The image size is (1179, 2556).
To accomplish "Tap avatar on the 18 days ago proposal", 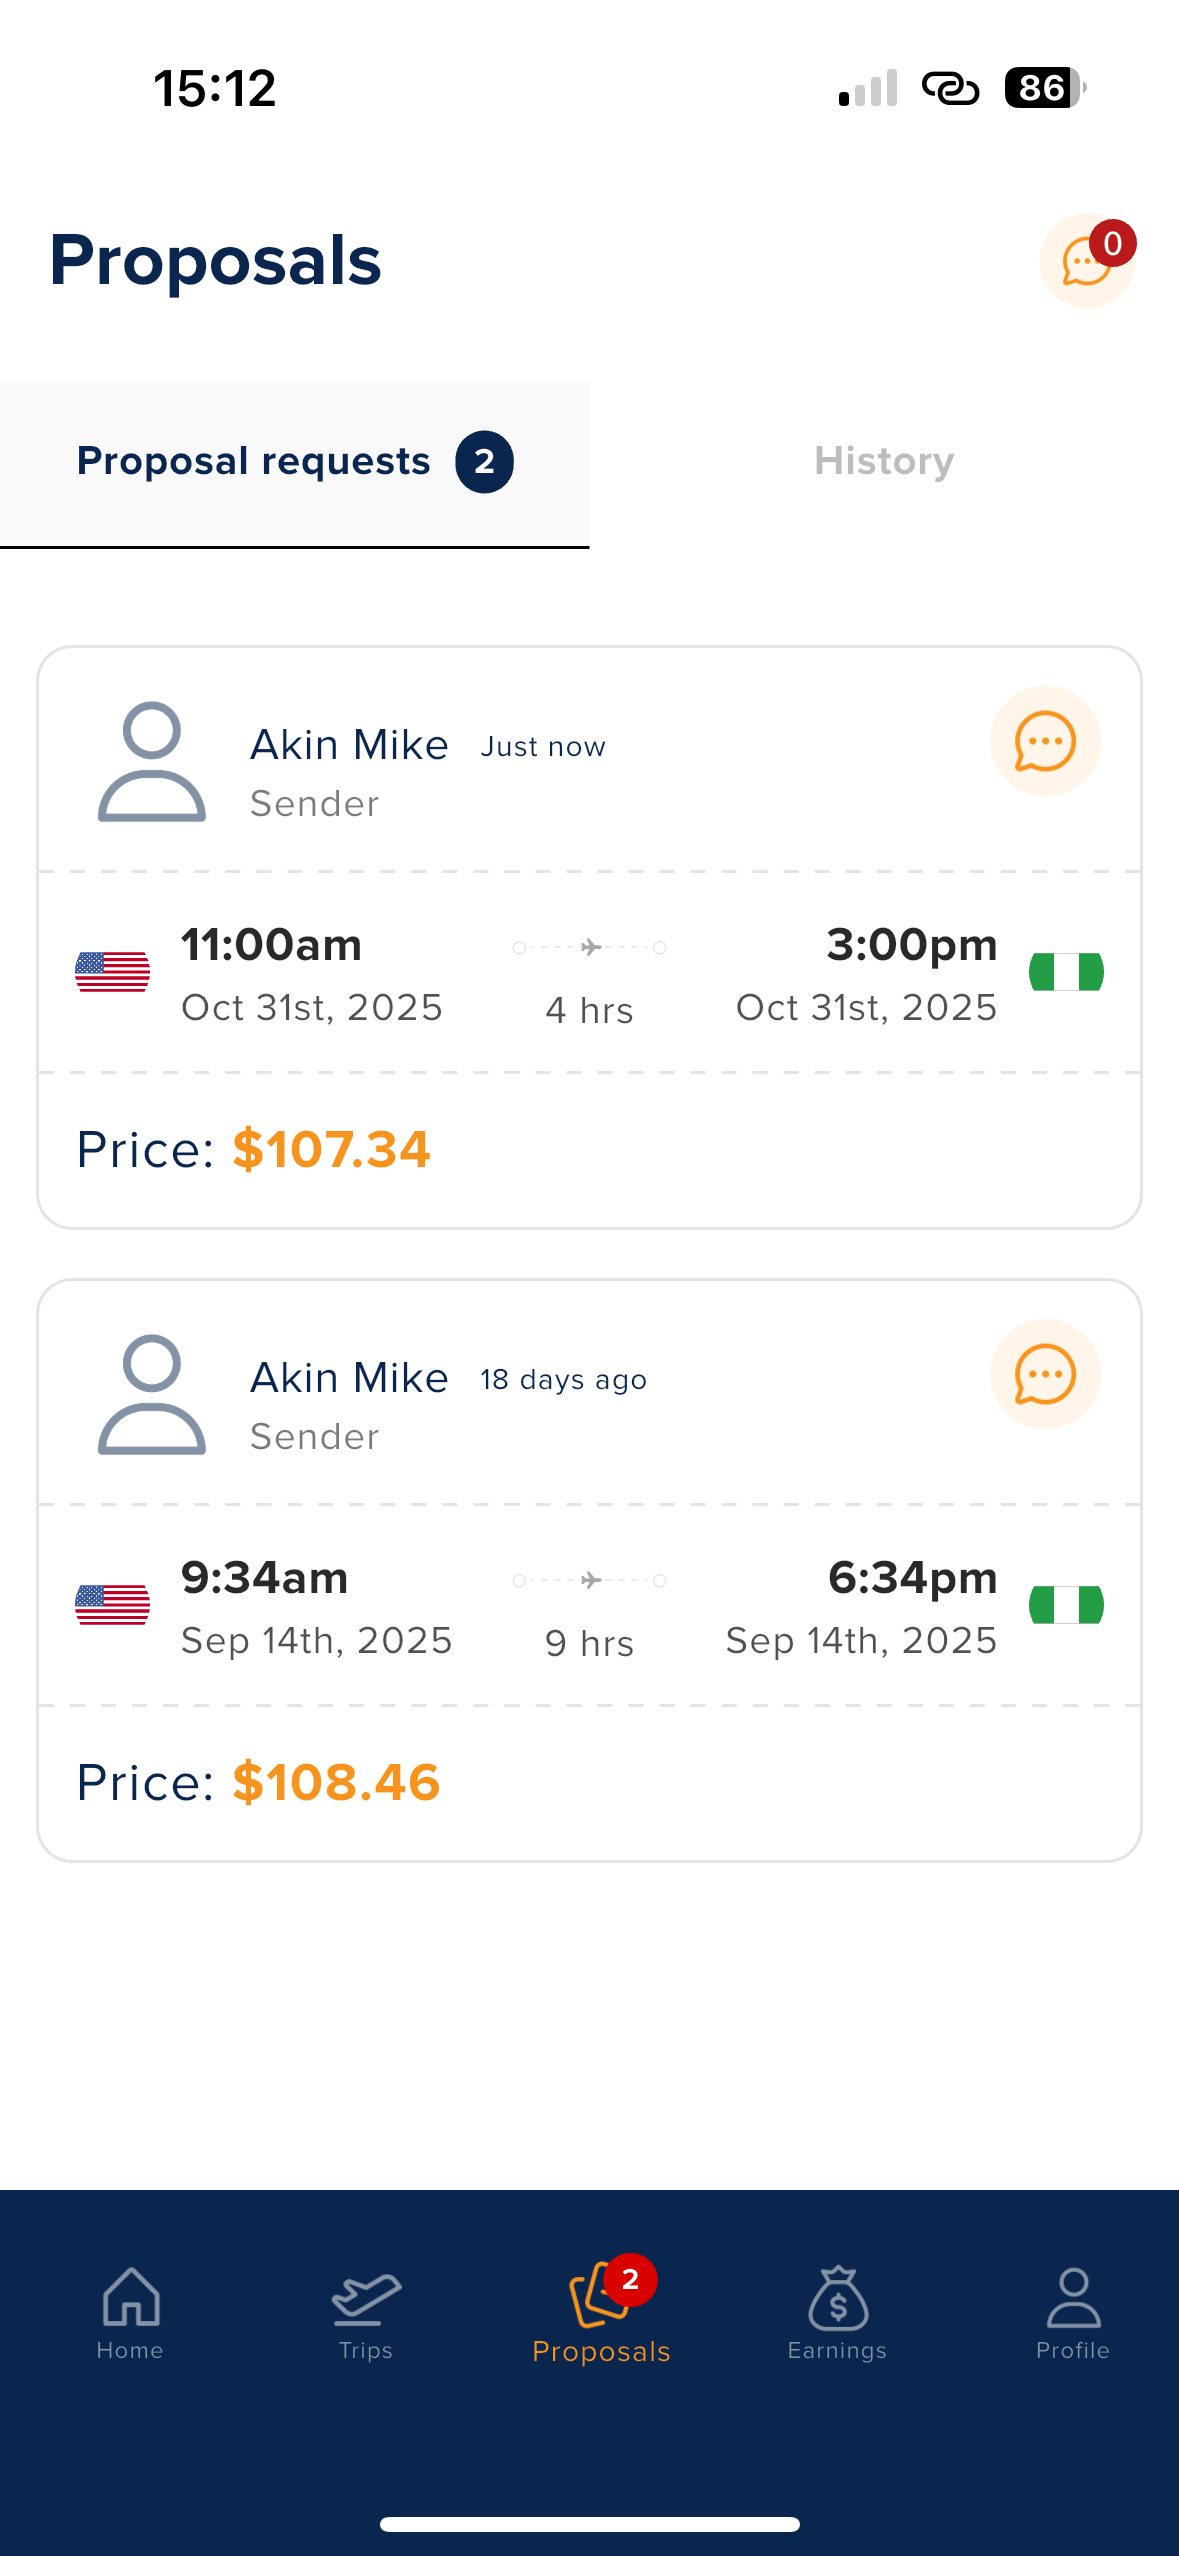I will tap(152, 1395).
